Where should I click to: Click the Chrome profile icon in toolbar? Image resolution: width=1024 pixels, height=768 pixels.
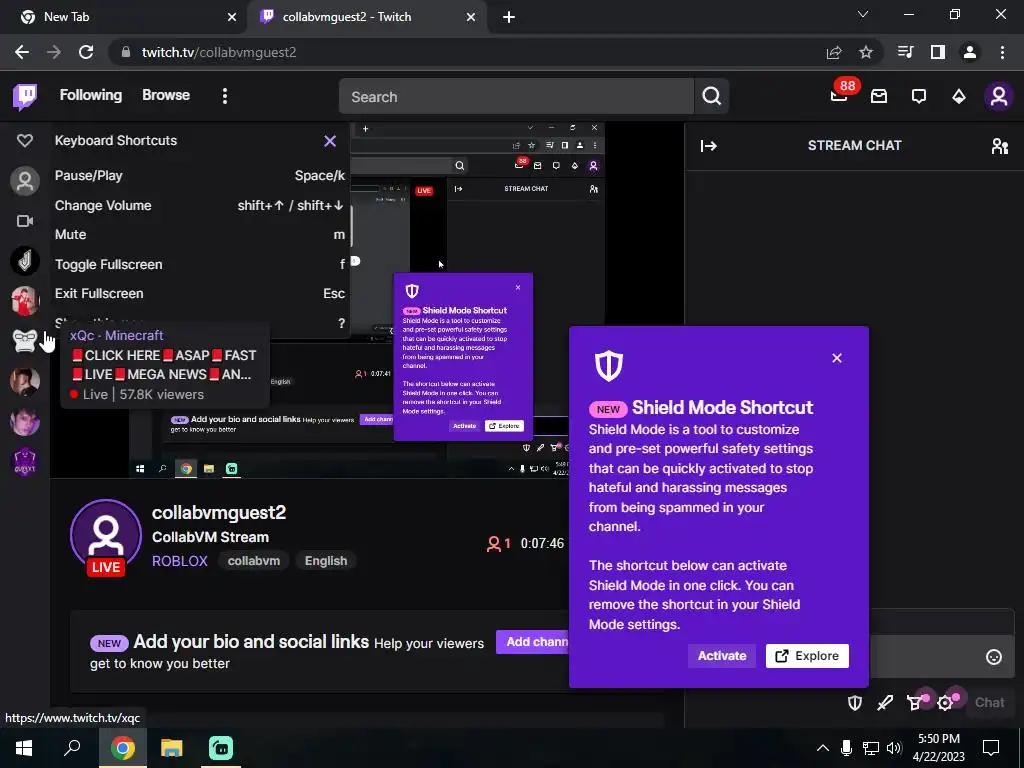(970, 52)
